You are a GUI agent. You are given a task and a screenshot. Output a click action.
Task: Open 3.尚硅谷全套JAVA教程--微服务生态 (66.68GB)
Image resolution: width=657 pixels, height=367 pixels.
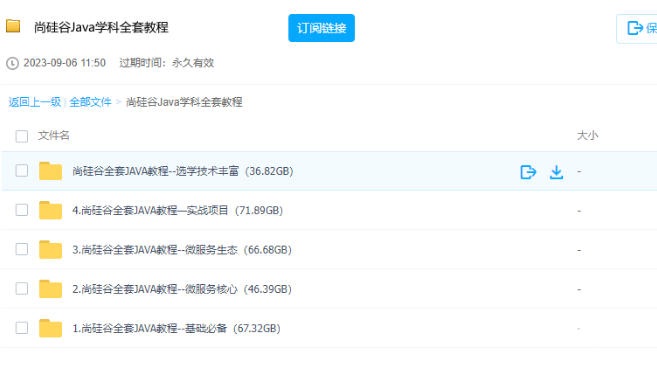click(x=182, y=250)
